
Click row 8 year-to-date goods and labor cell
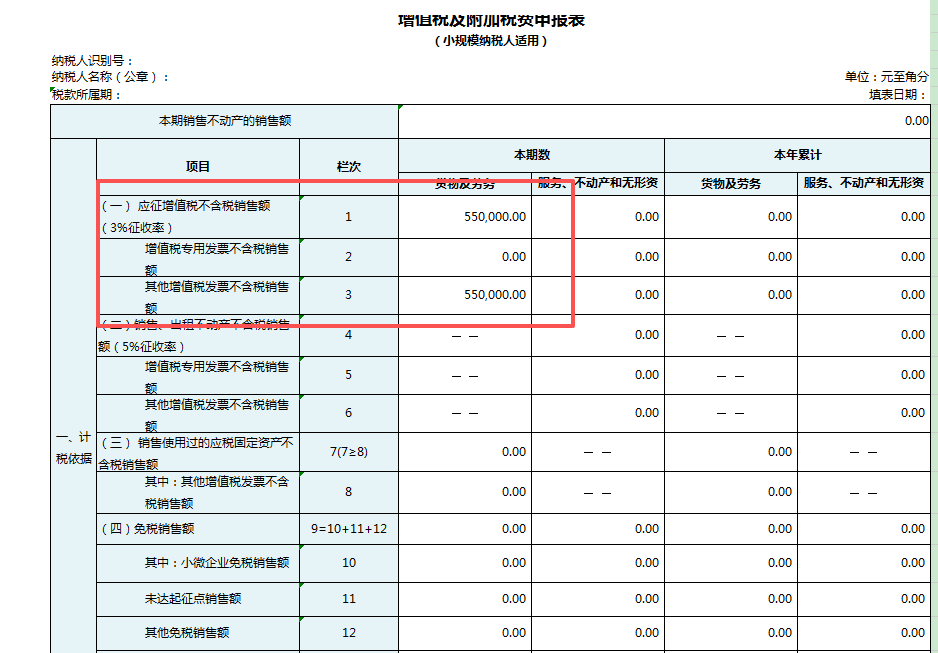click(730, 492)
